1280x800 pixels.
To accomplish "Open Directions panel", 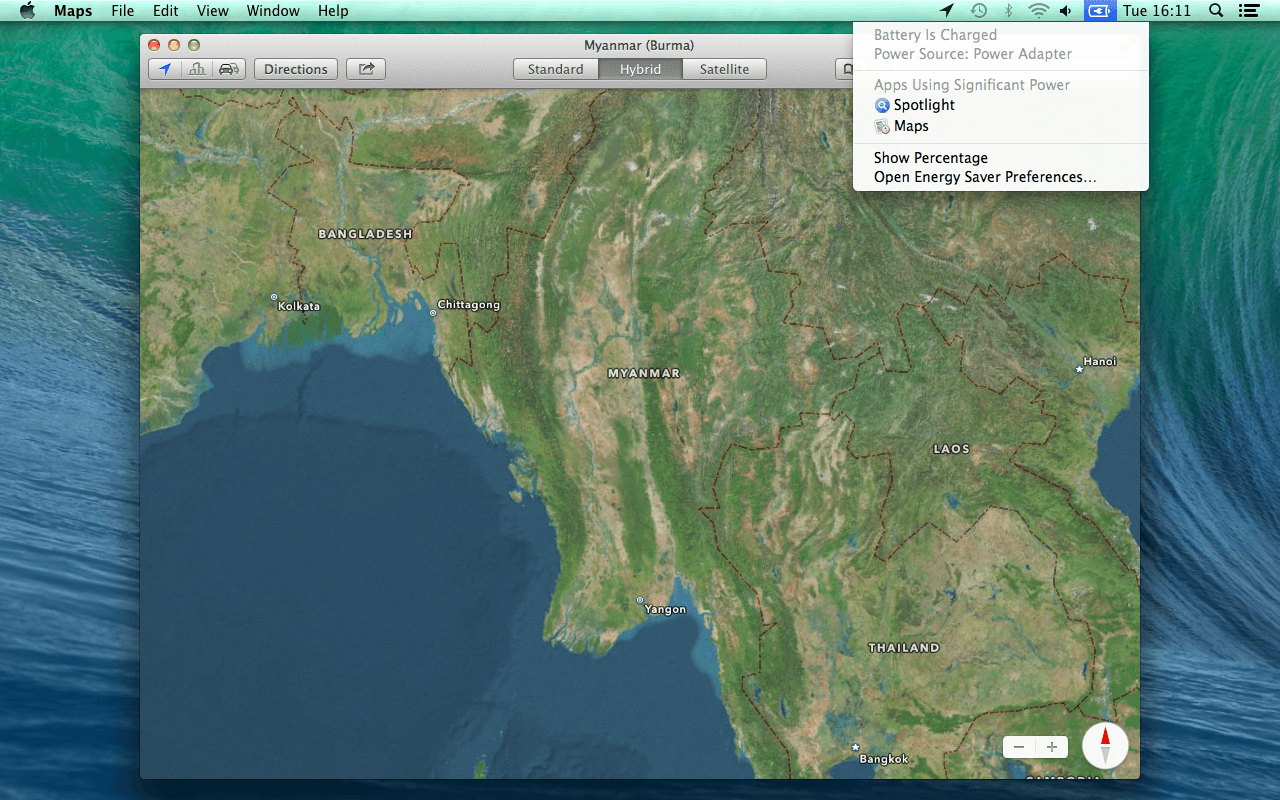I will pyautogui.click(x=296, y=69).
